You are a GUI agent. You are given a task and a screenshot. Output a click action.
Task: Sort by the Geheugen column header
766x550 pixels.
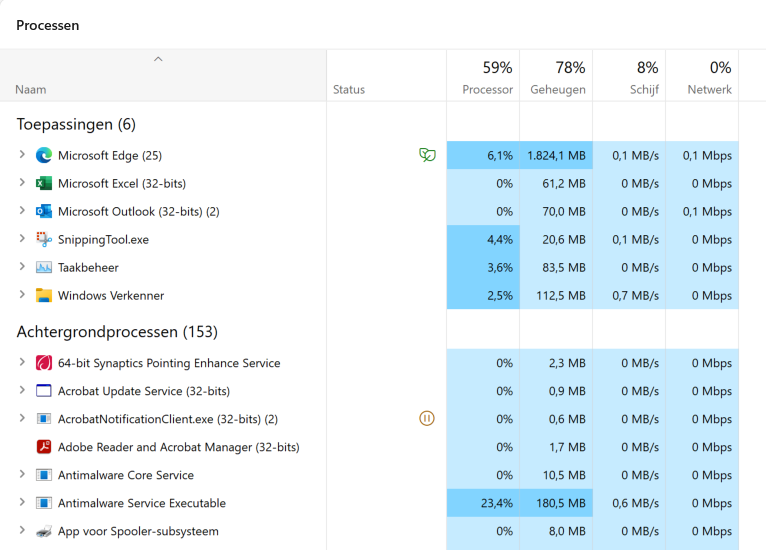556,76
